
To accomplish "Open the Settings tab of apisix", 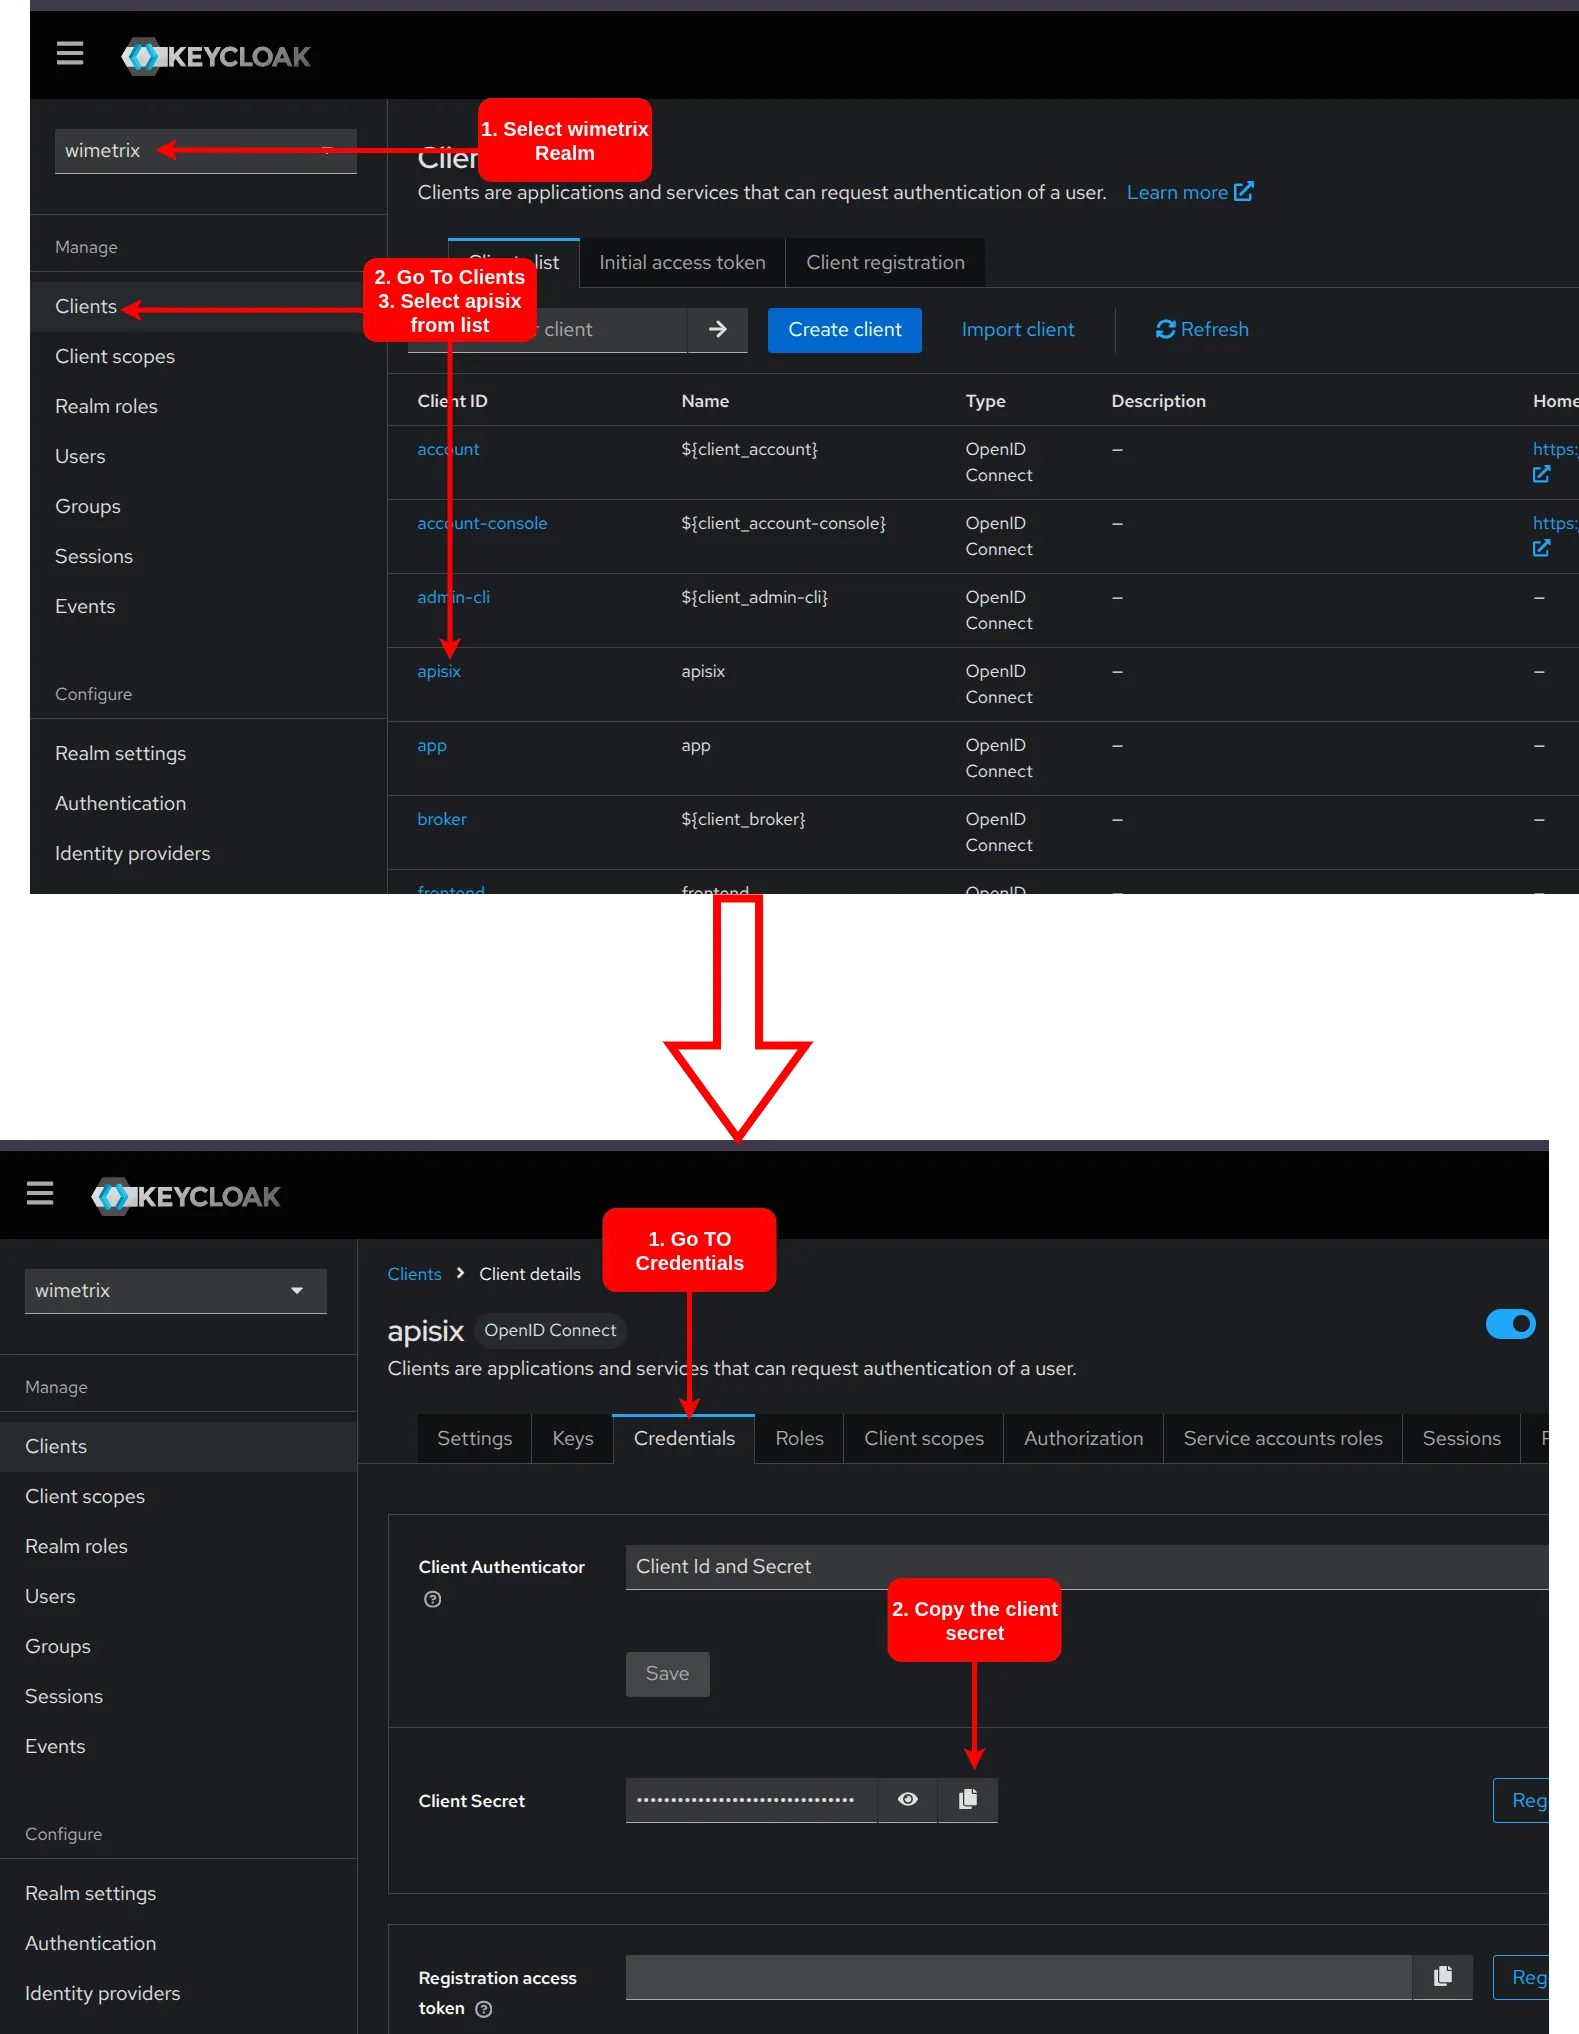I will click(474, 1438).
